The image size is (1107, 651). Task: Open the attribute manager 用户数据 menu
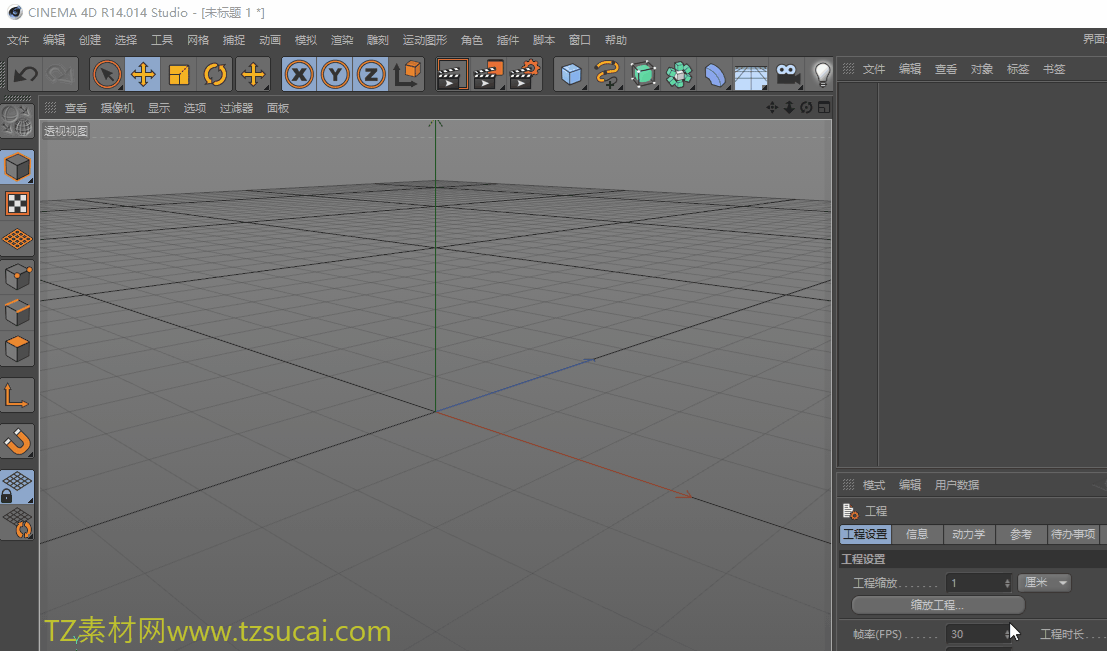tap(957, 485)
